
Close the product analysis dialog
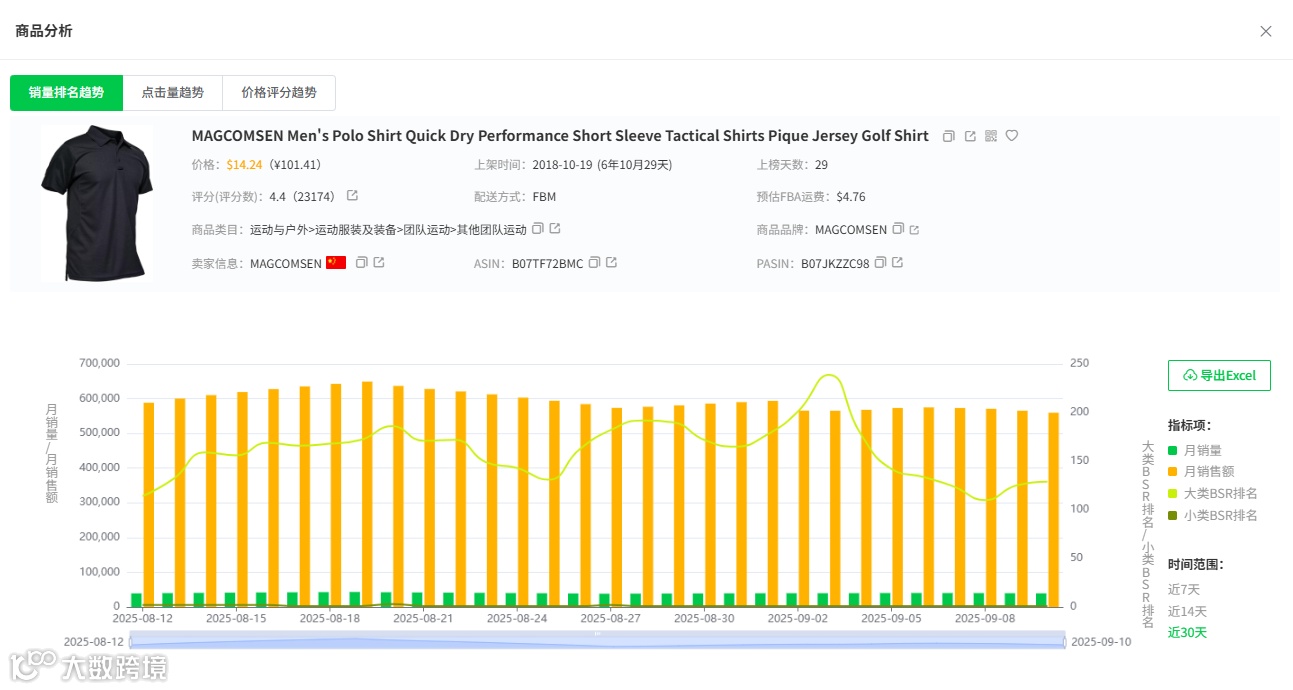tap(1266, 31)
